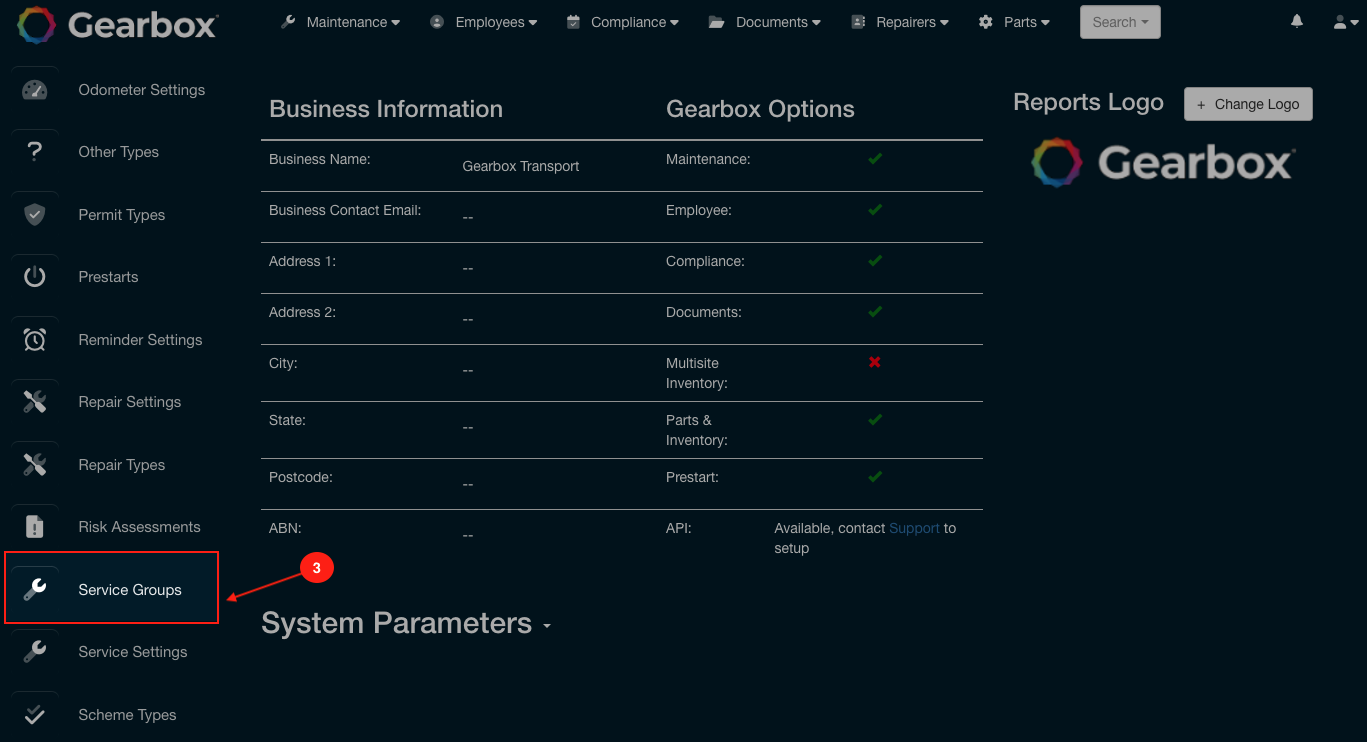Click the Business Contact Email label
Viewport: 1367px width, 742px height.
tap(345, 210)
